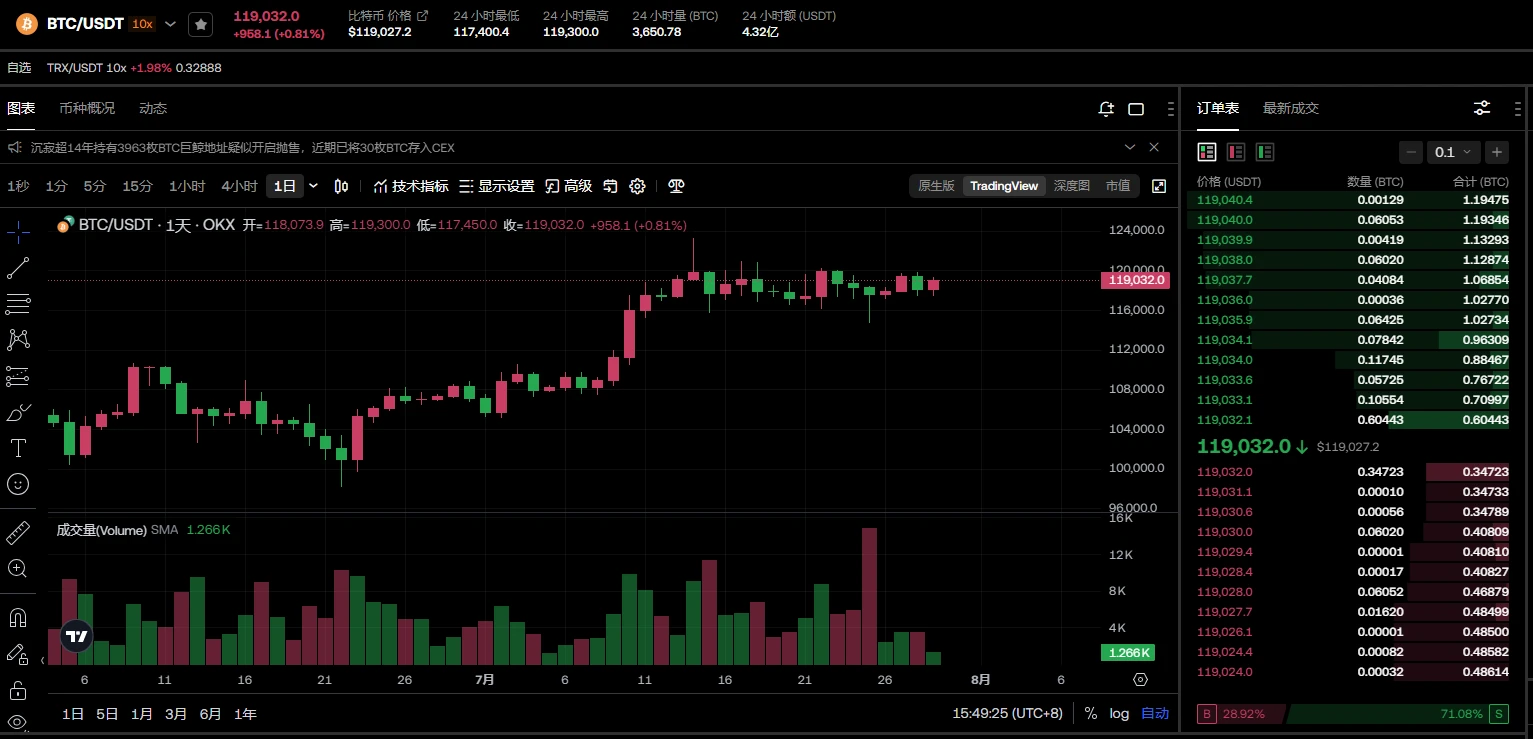
Task: Open the ruler measure tool
Action: tap(18, 532)
